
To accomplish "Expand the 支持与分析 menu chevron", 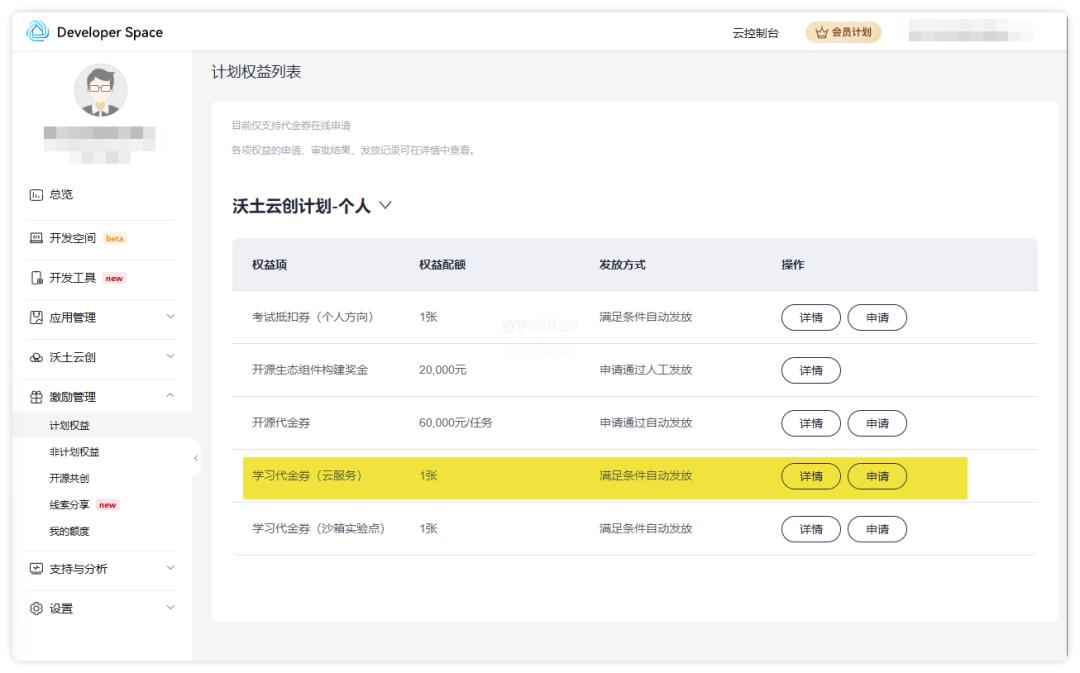I will point(170,568).
